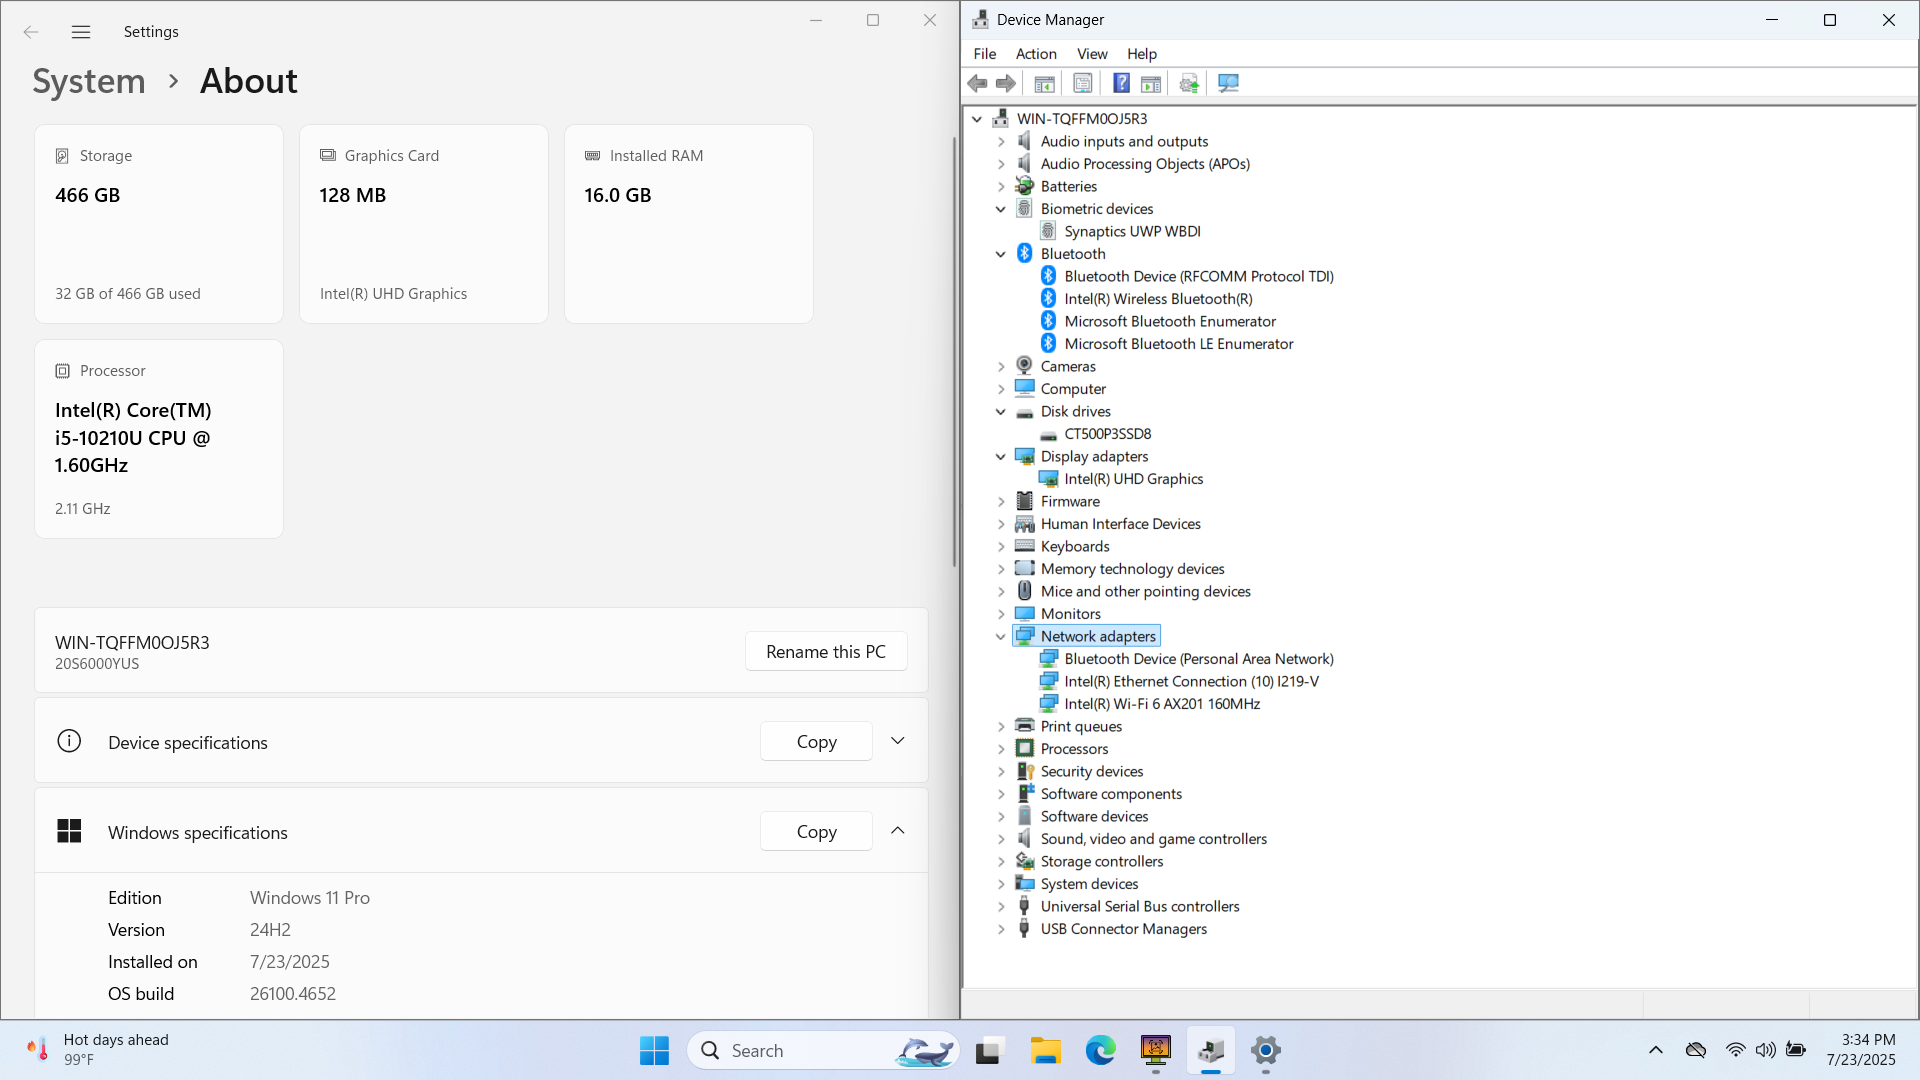This screenshot has width=1920, height=1080.
Task: Click the Mice and other pointing devices icon
Action: click(1024, 591)
